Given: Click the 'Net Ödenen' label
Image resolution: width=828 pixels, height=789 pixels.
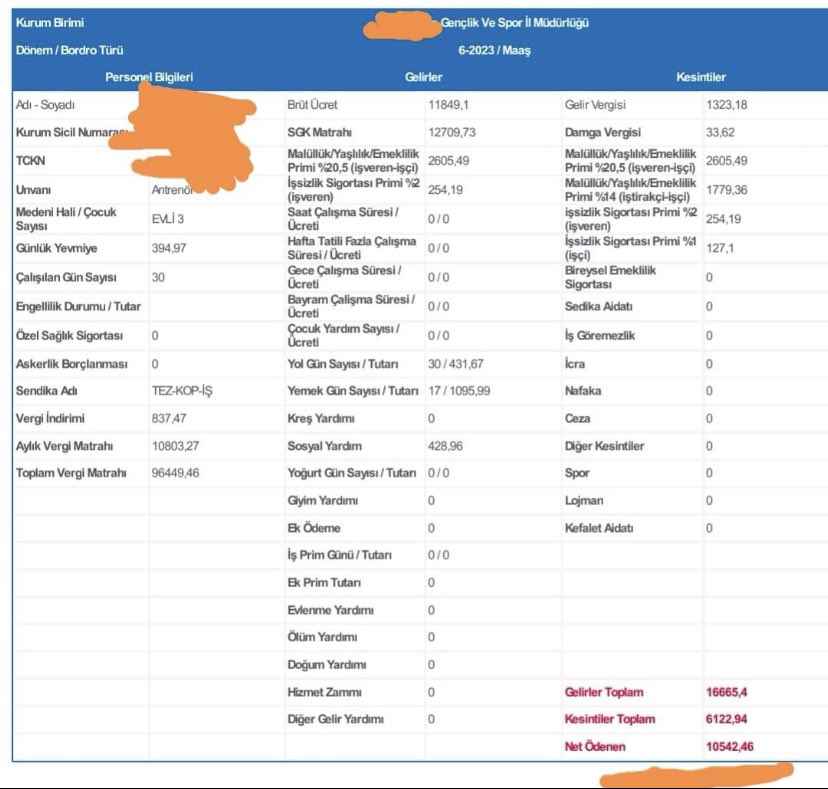Looking at the screenshot, I should click(595, 746).
